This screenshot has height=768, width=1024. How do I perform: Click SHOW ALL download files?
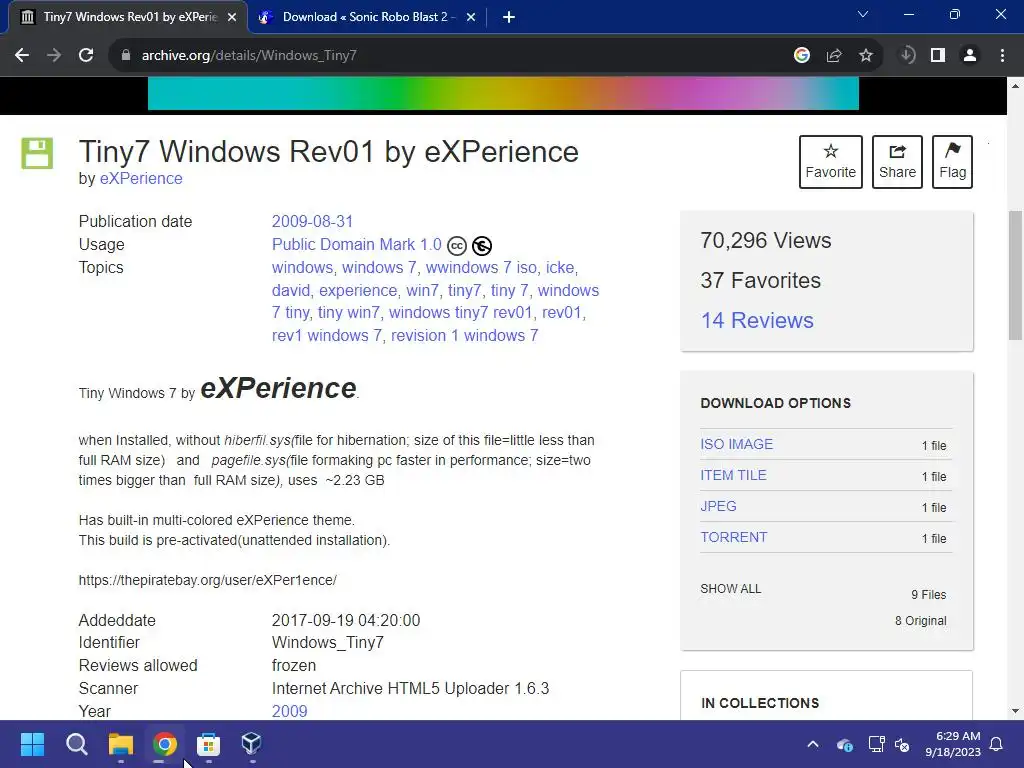click(731, 588)
